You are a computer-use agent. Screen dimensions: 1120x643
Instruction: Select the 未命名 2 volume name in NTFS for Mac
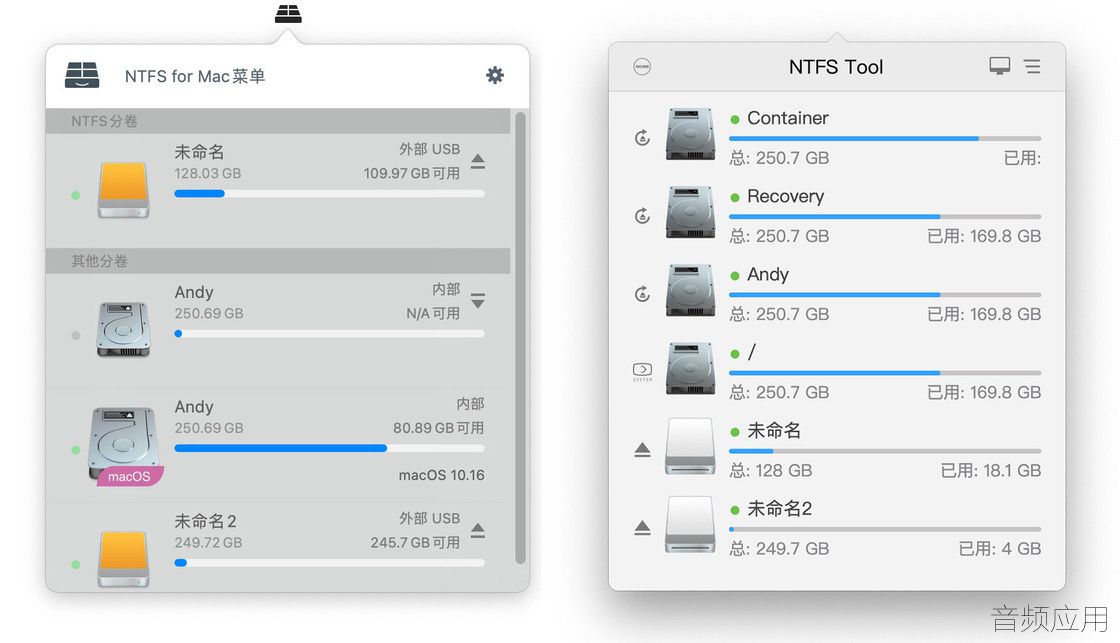point(205,521)
